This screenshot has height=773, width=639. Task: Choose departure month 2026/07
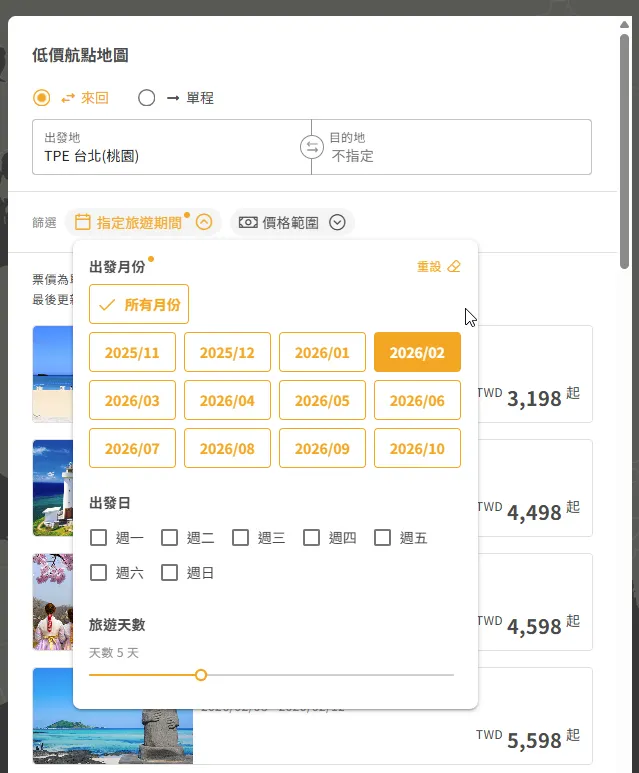pyautogui.click(x=132, y=448)
